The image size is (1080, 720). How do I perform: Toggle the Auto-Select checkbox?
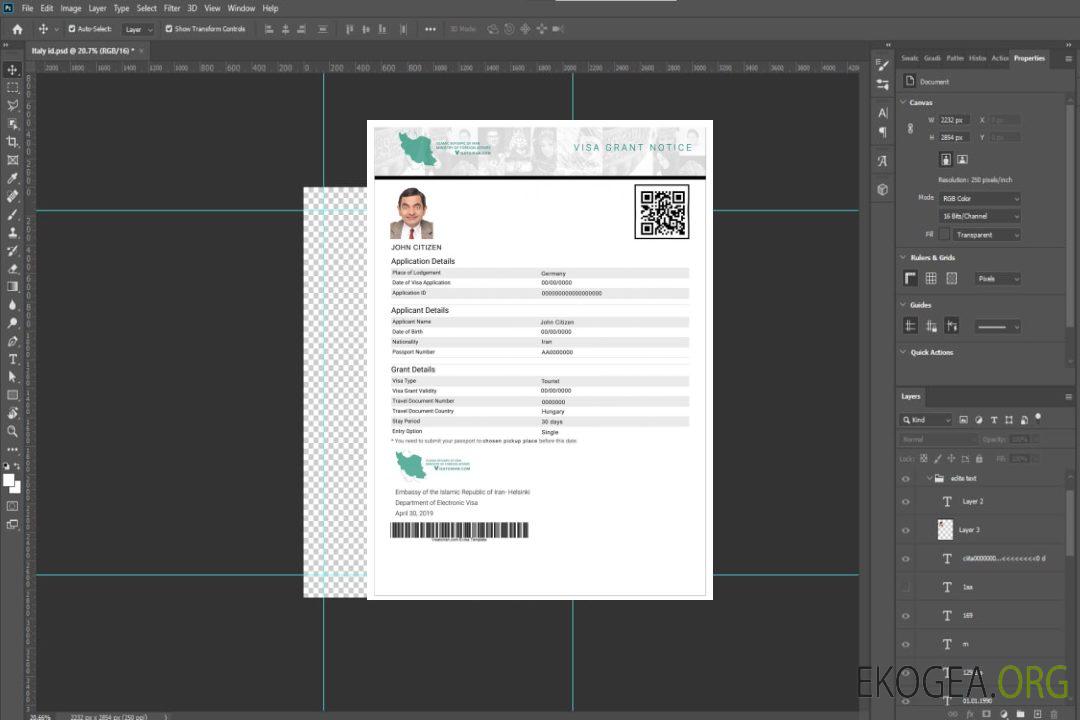tap(72, 29)
